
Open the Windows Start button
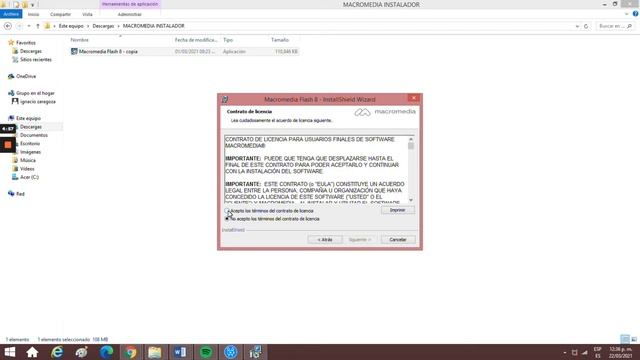pyautogui.click(x=9, y=352)
